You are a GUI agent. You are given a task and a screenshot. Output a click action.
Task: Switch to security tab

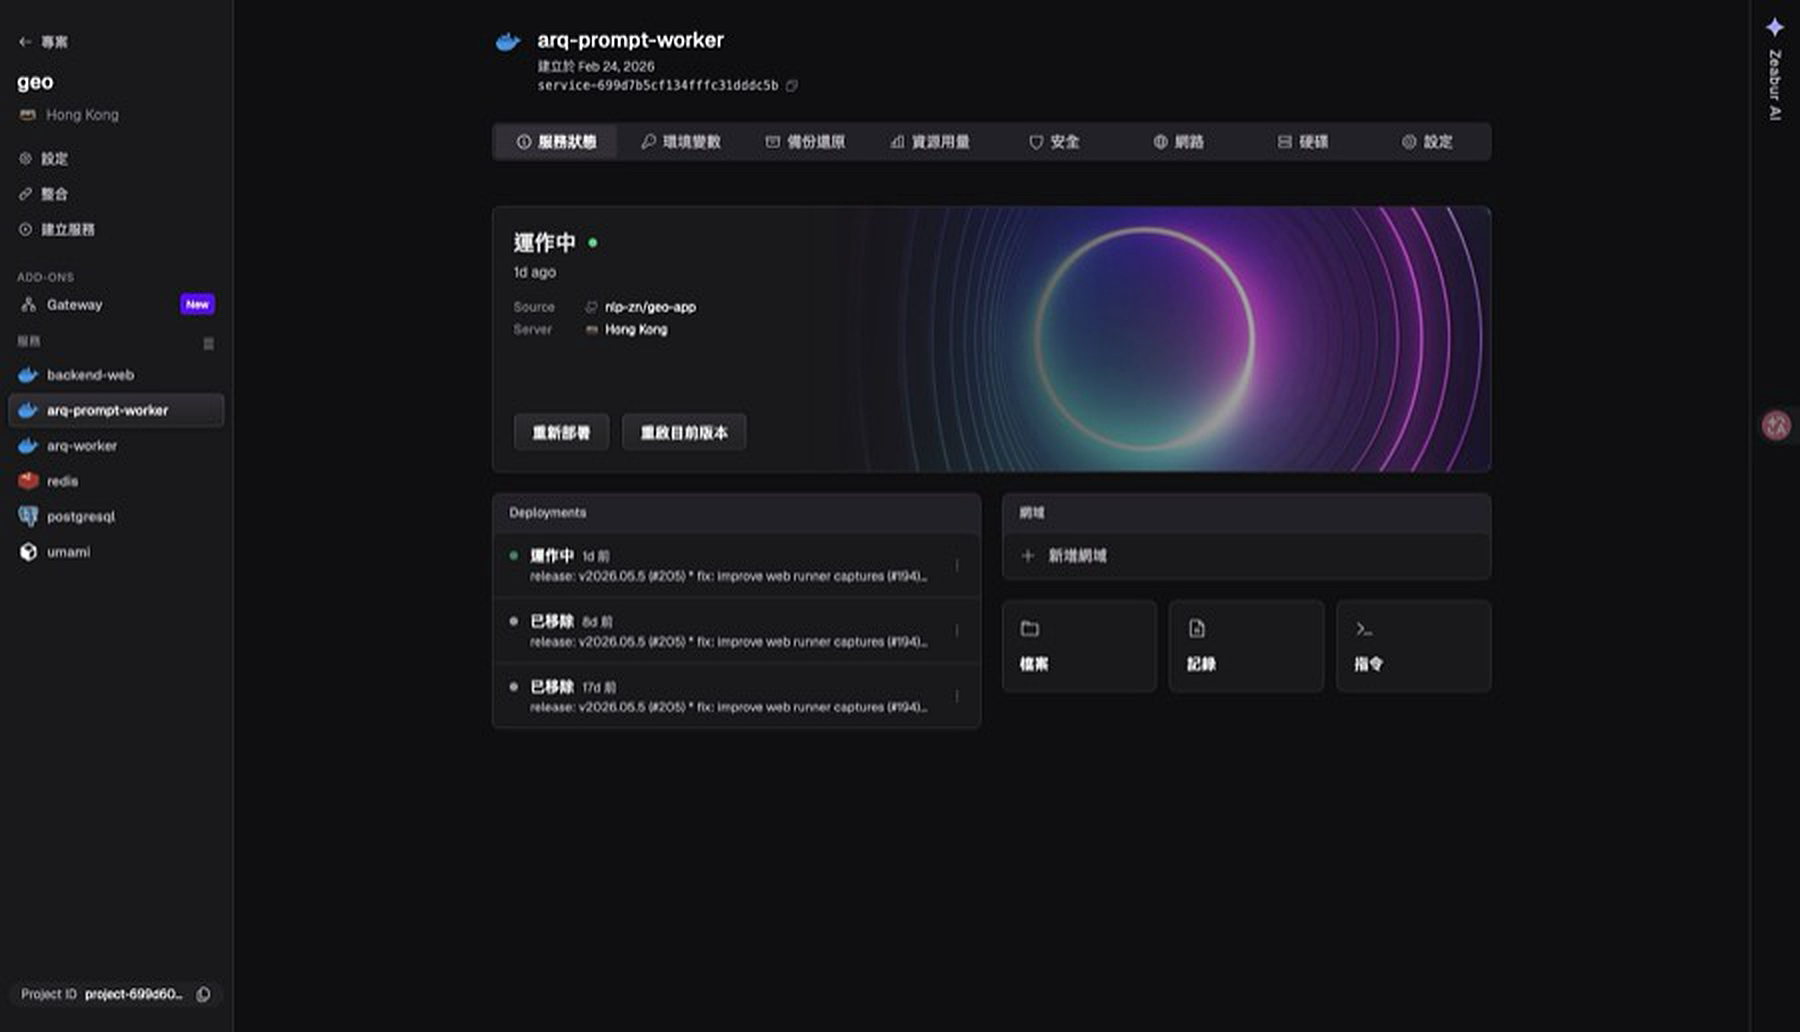1054,142
